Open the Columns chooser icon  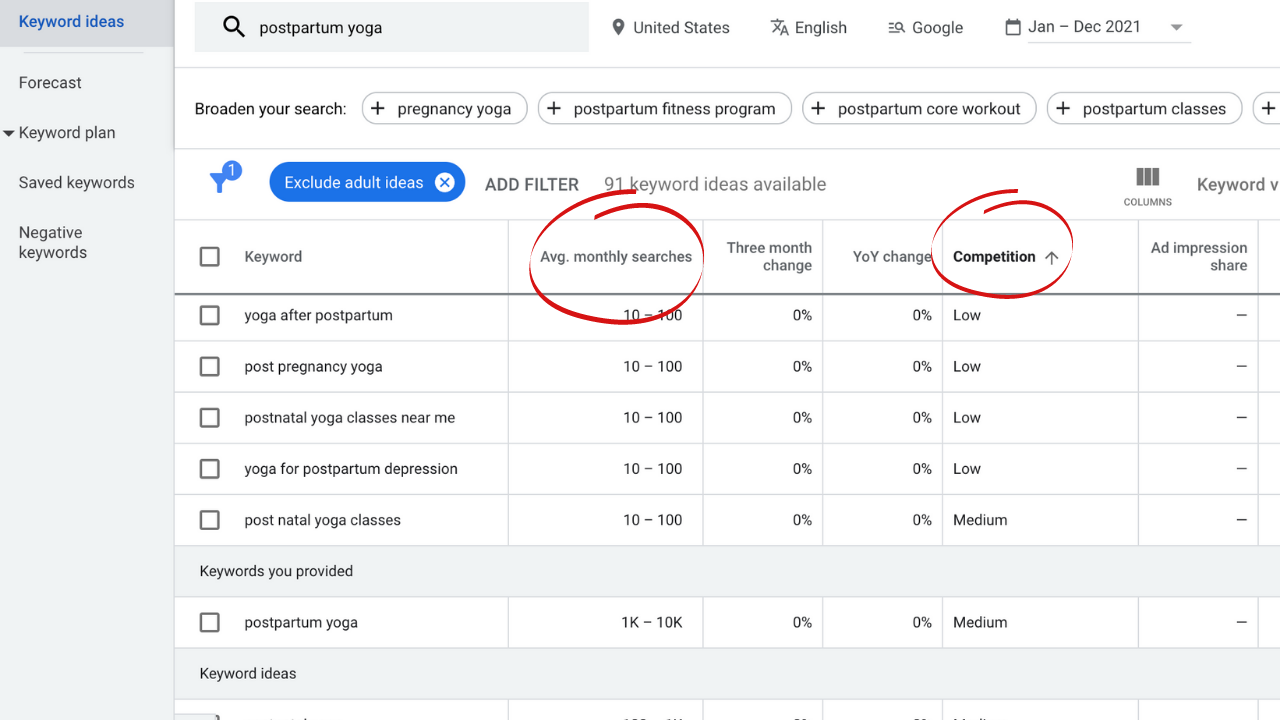[1147, 178]
